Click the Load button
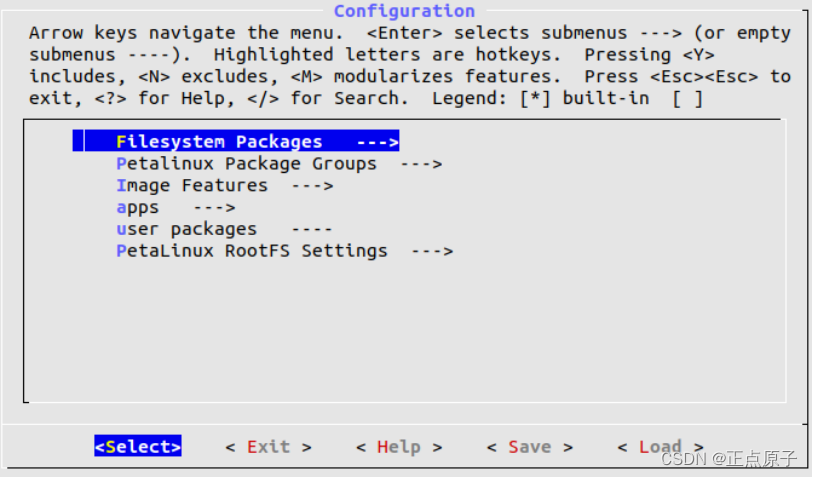 [x=660, y=447]
